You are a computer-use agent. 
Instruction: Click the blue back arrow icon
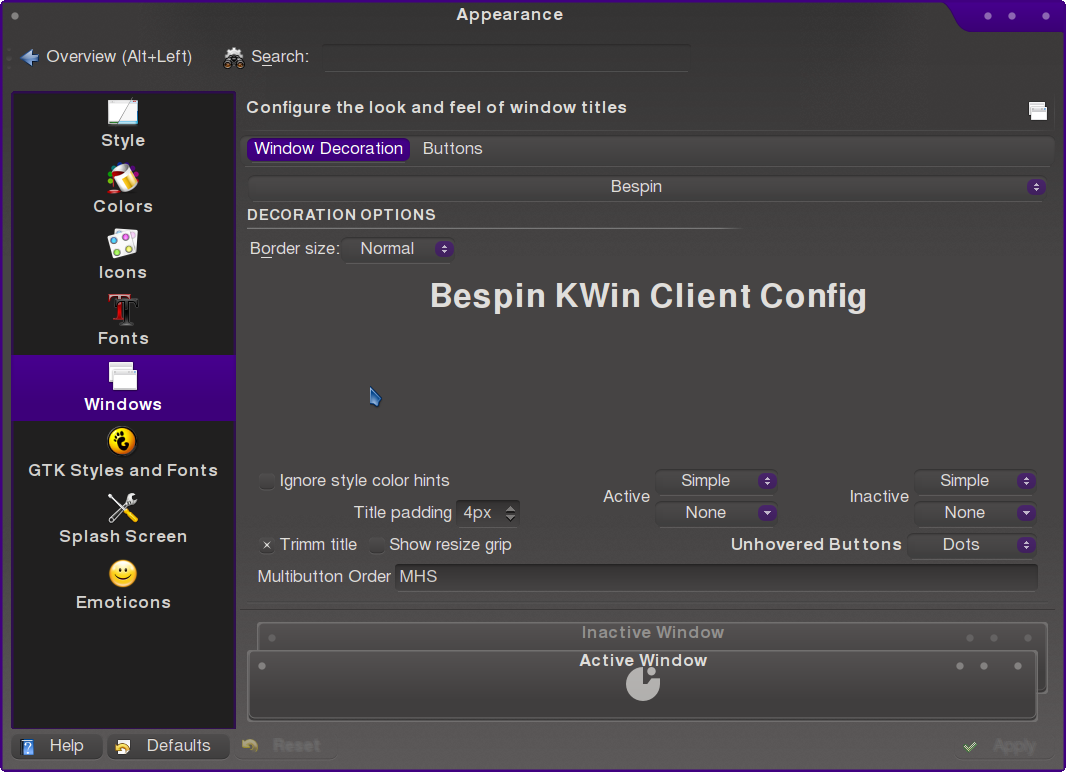(29, 57)
